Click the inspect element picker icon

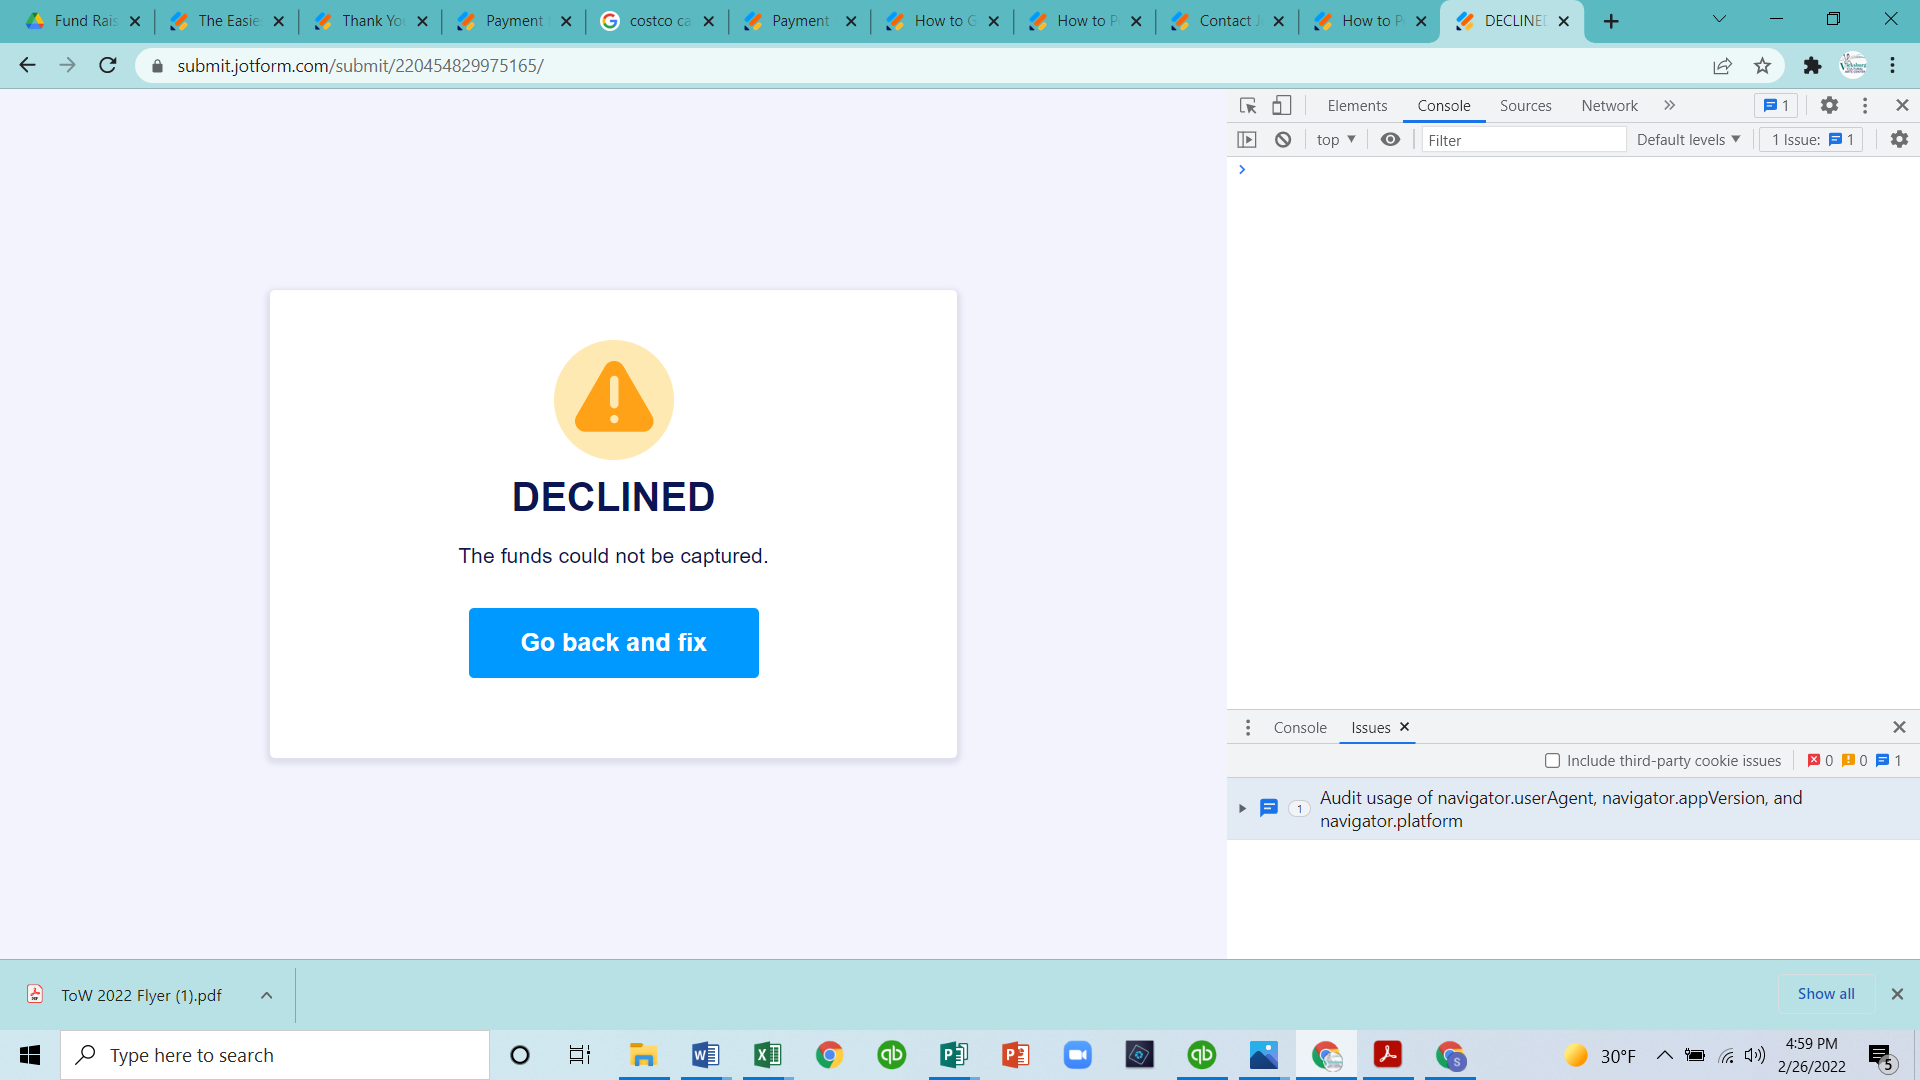click(1247, 105)
